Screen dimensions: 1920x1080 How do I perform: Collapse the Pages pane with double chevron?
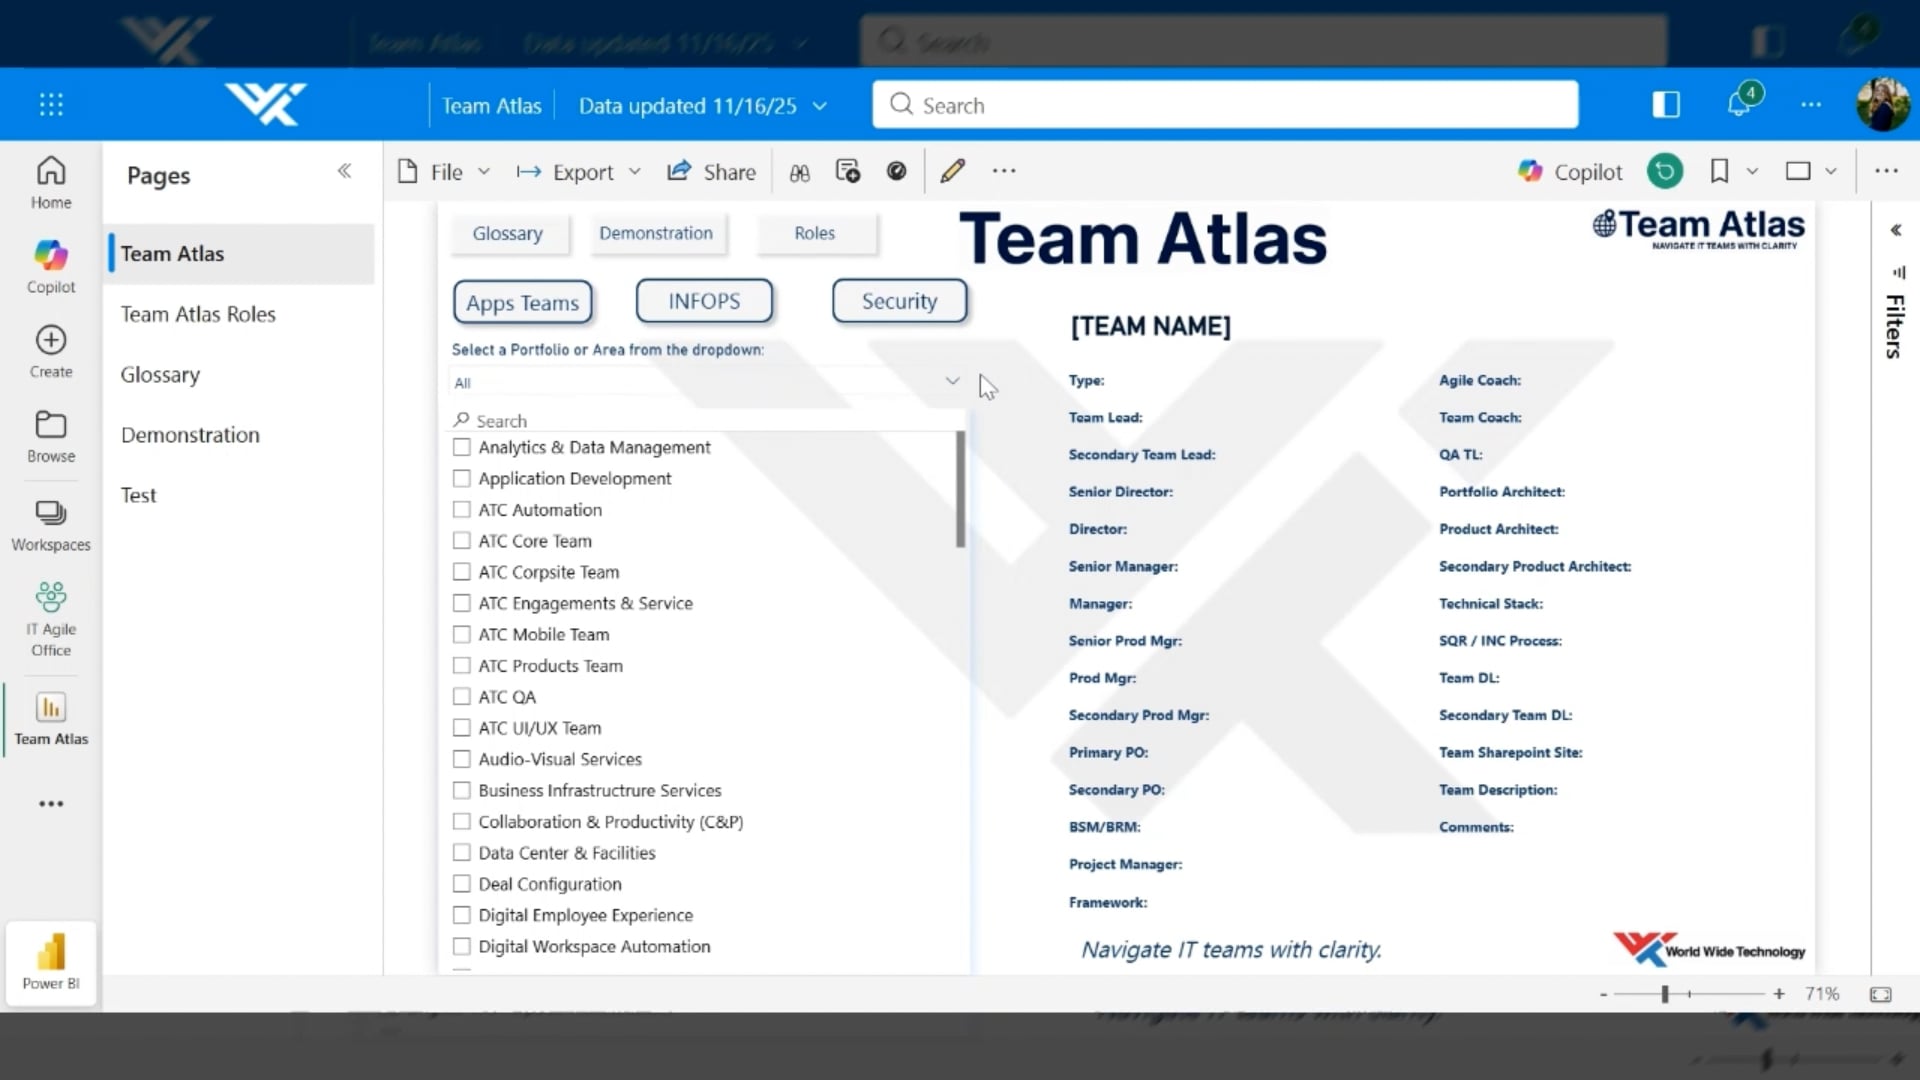point(344,171)
